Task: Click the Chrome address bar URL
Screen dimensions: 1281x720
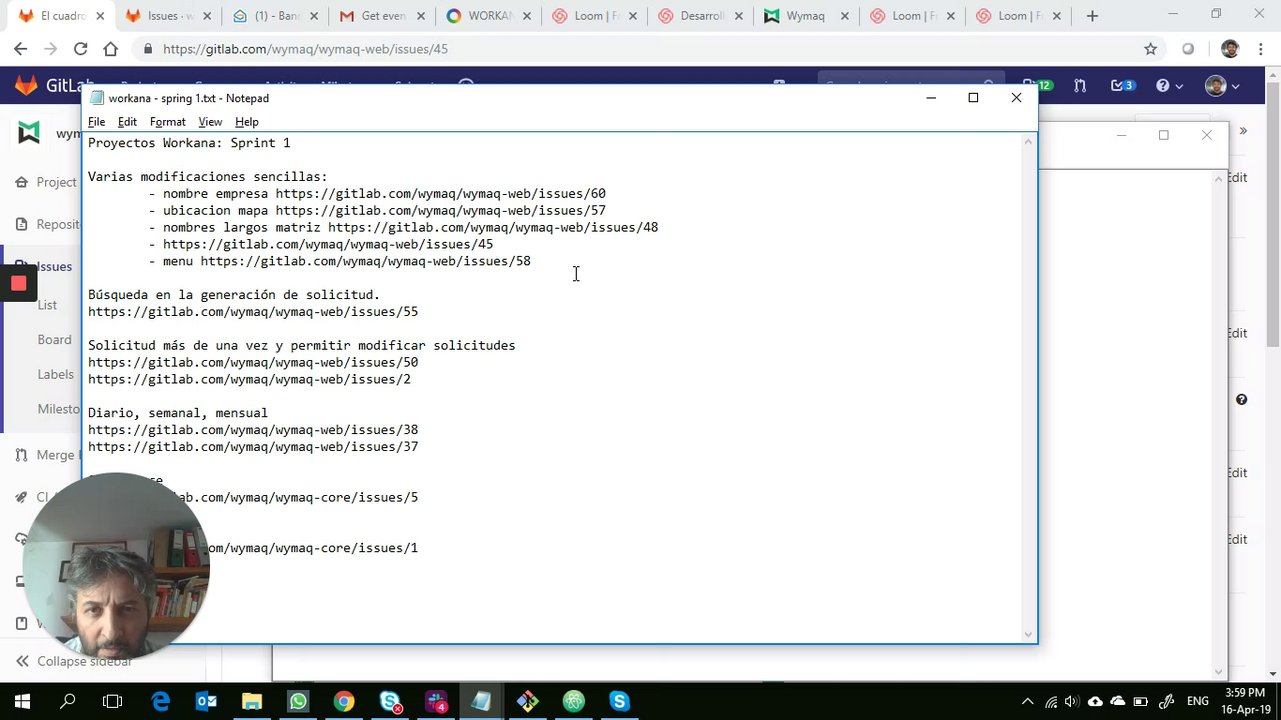Action: (x=305, y=49)
